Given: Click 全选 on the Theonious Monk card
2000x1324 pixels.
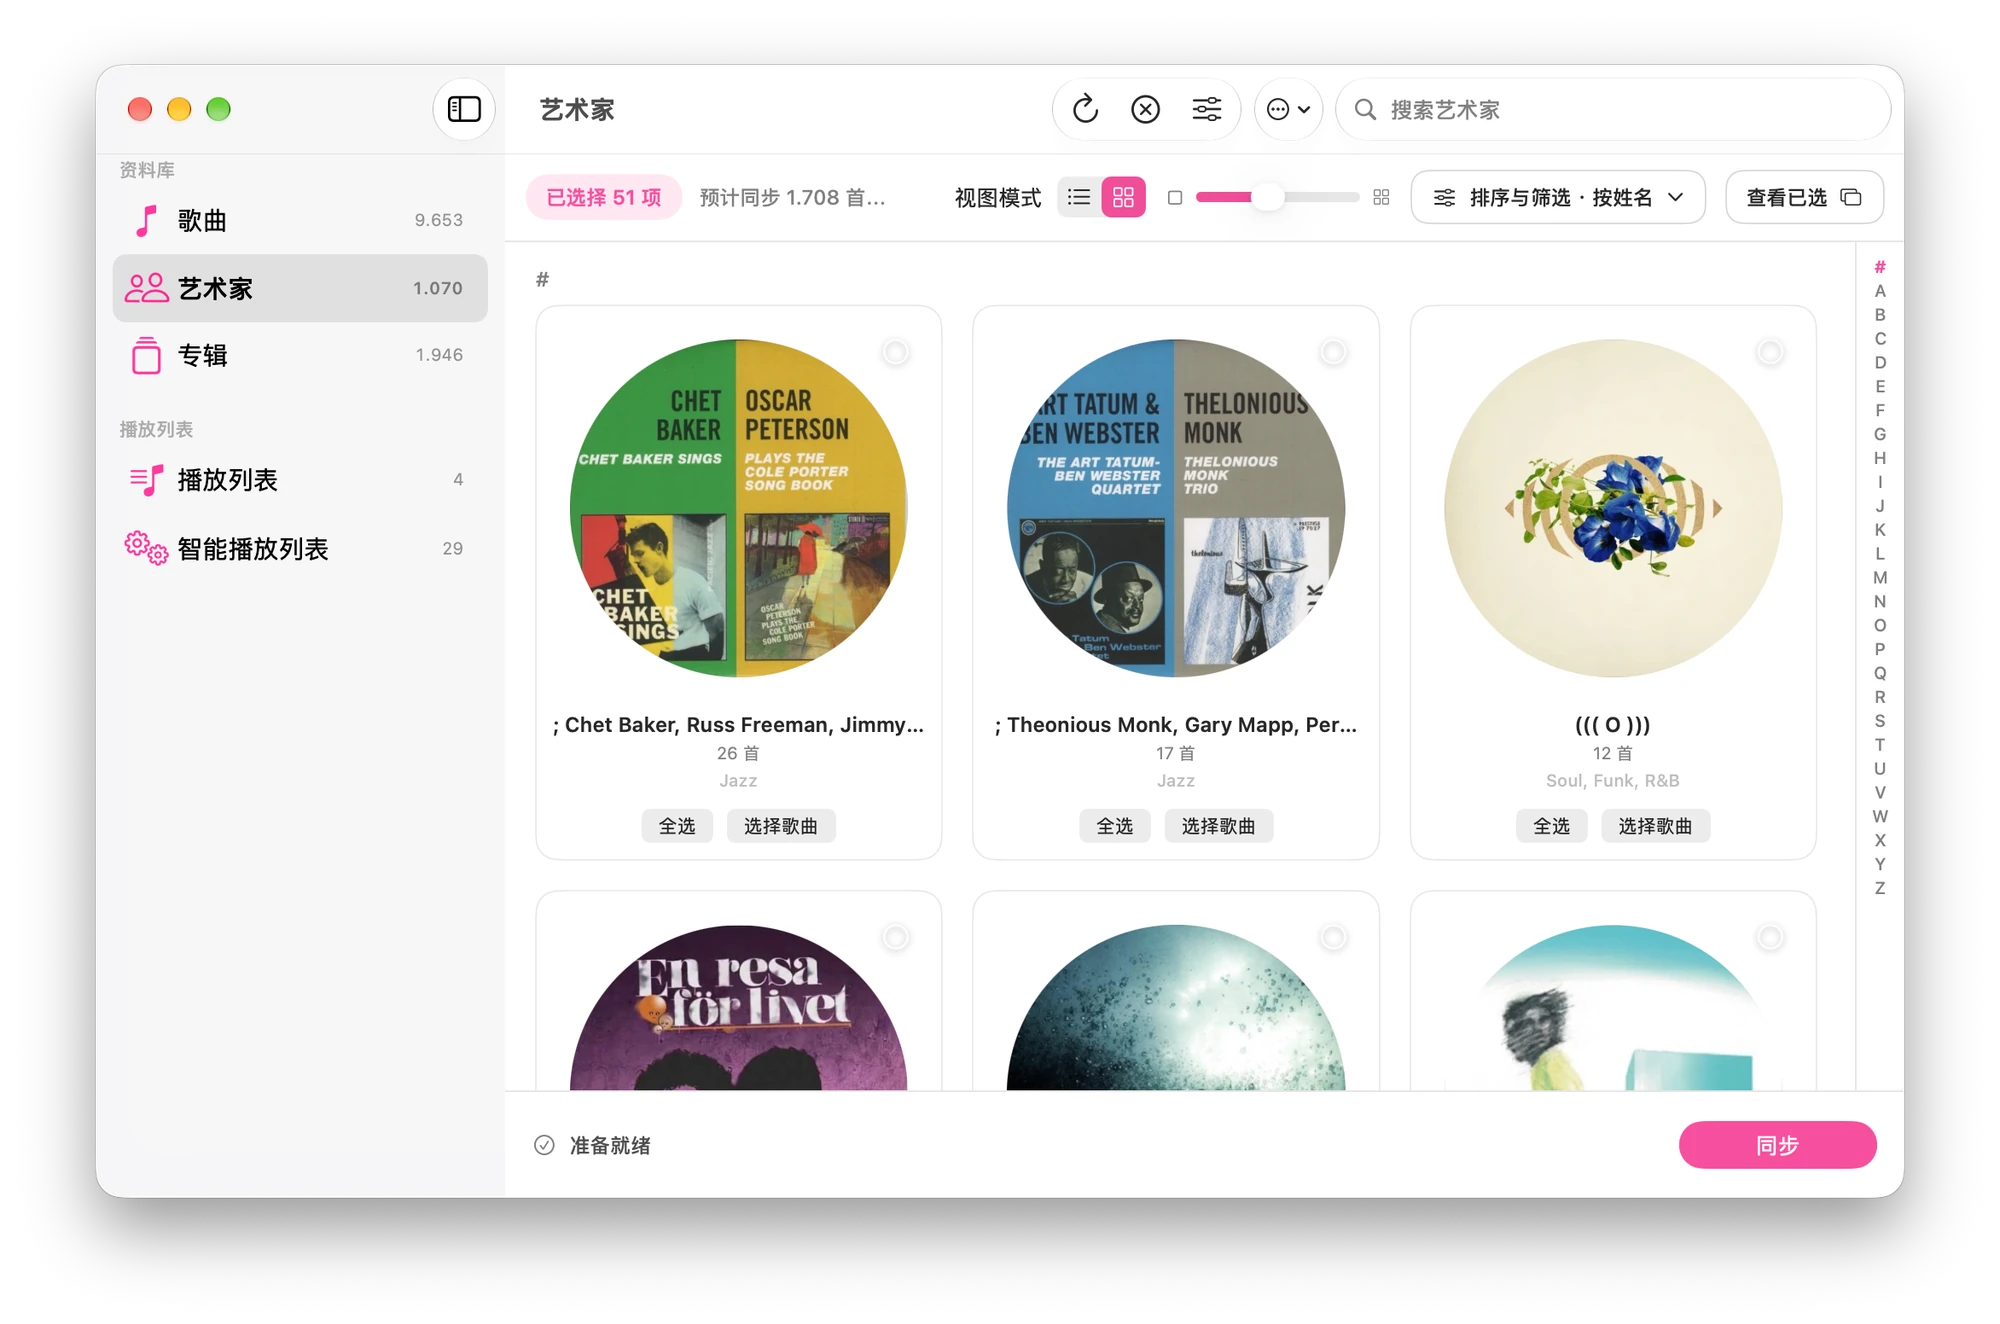Looking at the screenshot, I should pos(1115,826).
